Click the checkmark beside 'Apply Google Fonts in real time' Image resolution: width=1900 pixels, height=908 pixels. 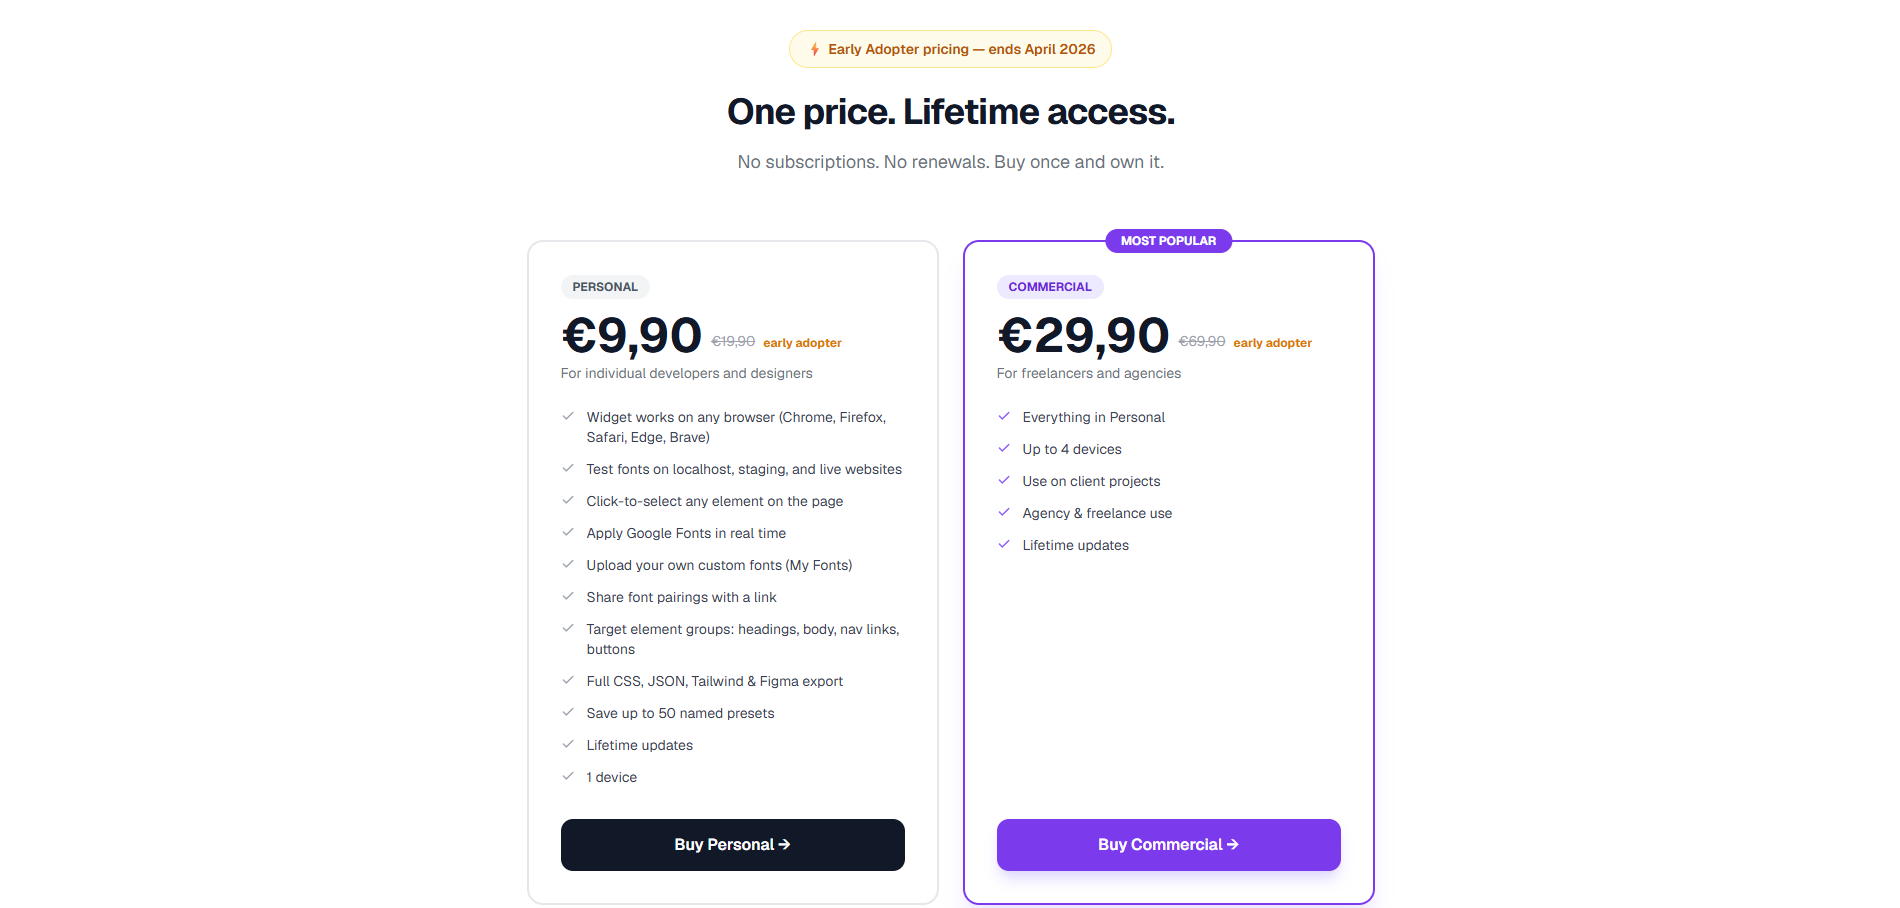point(568,532)
